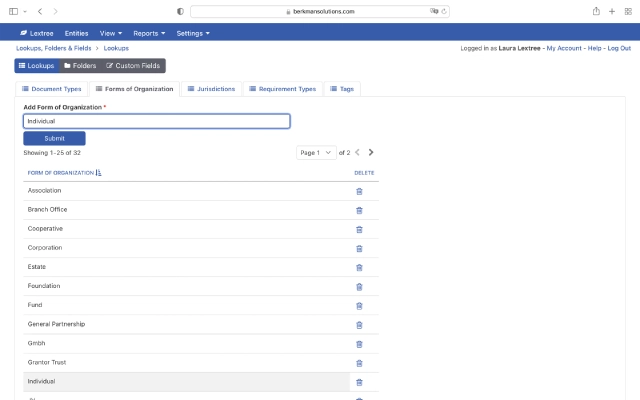Focus the Add Form of Organization field
Screen dimensions: 640x400
pos(157,121)
